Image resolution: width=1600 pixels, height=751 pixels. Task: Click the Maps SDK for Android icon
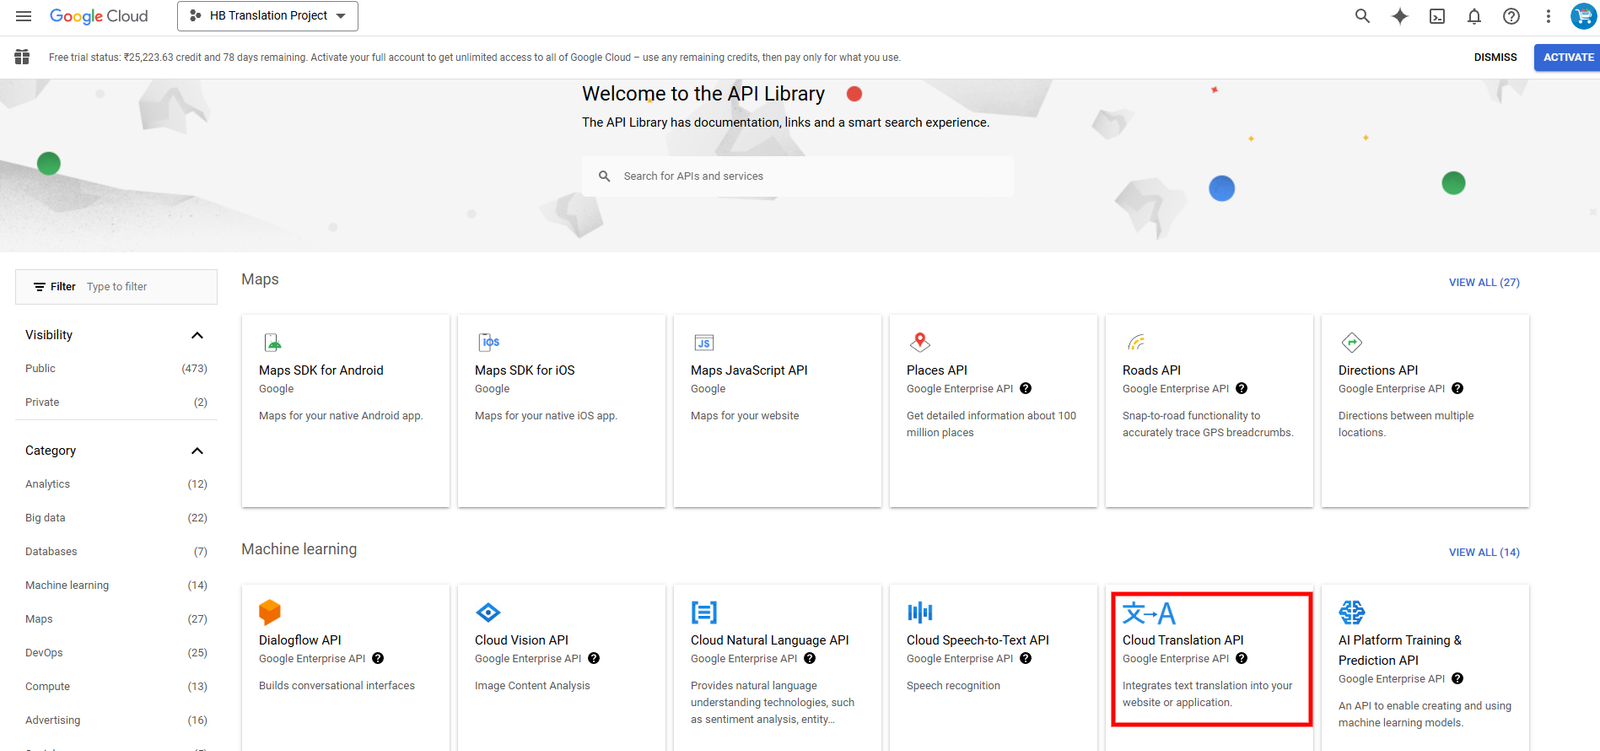tap(272, 342)
